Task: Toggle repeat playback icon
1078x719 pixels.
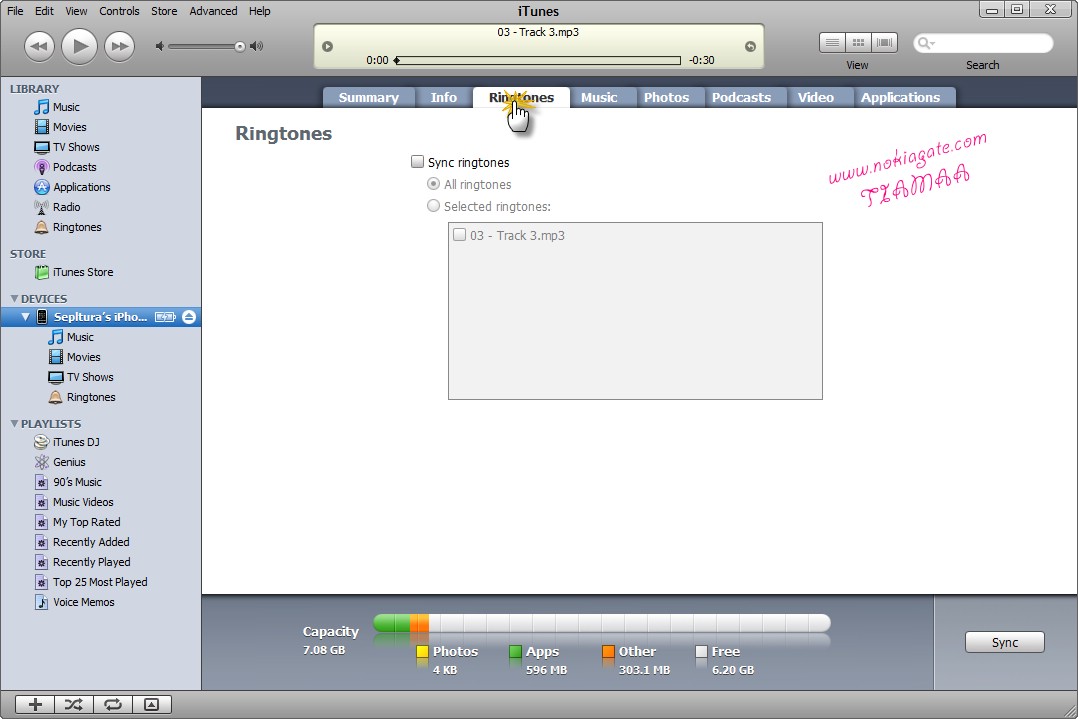Action: [x=112, y=704]
